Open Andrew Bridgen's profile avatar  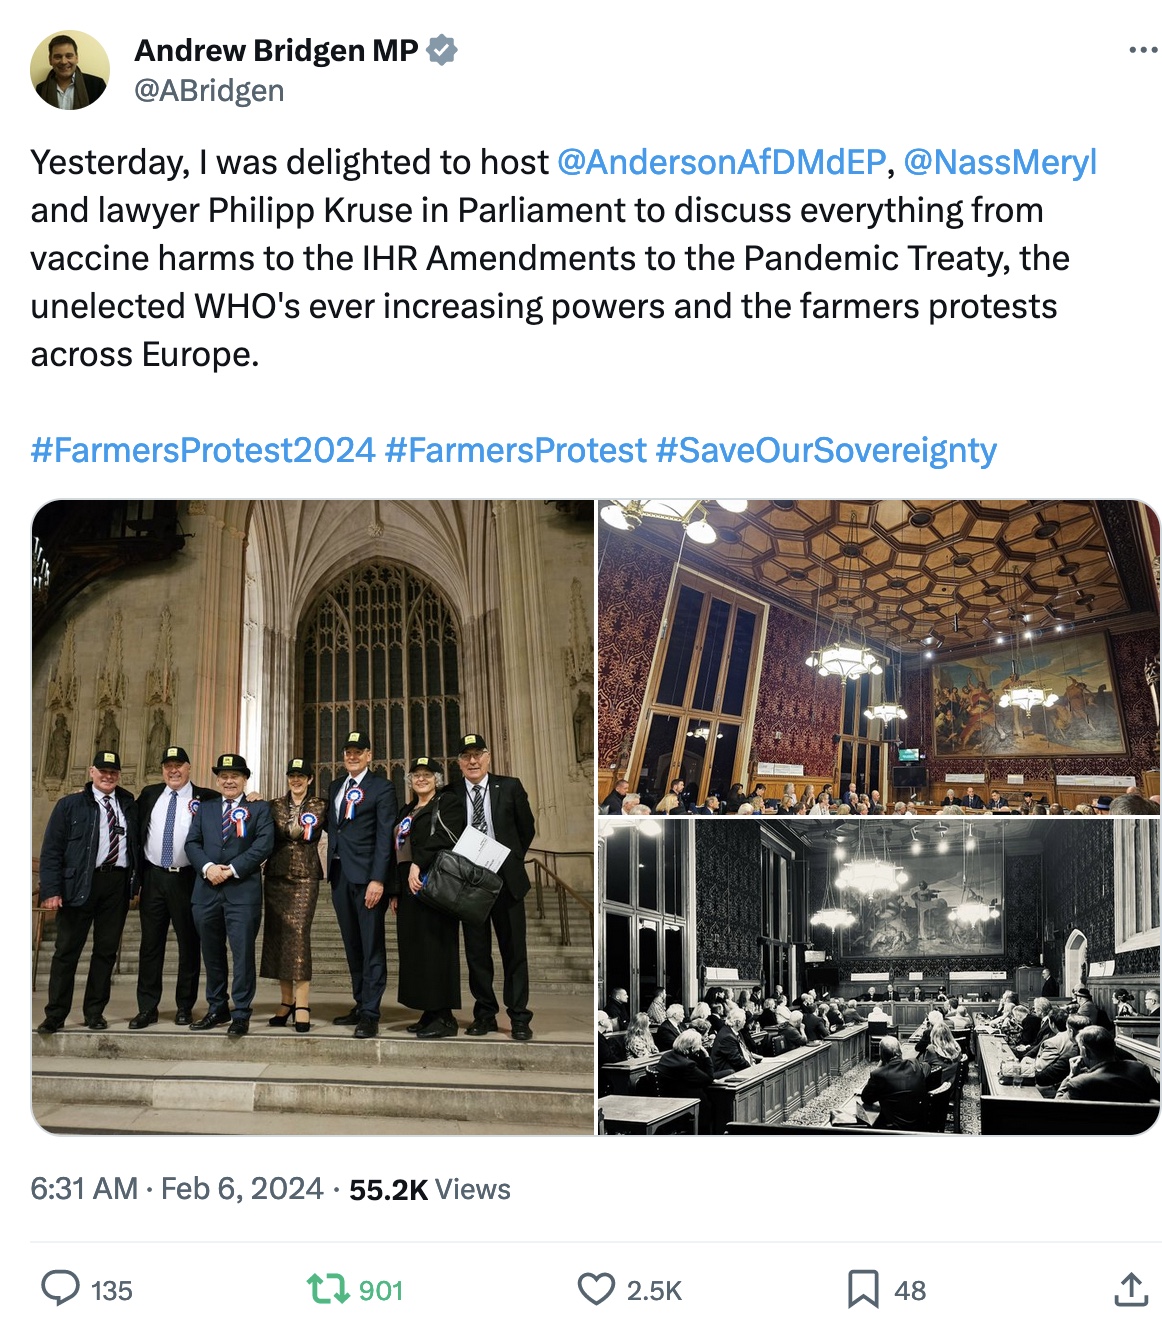coord(69,70)
